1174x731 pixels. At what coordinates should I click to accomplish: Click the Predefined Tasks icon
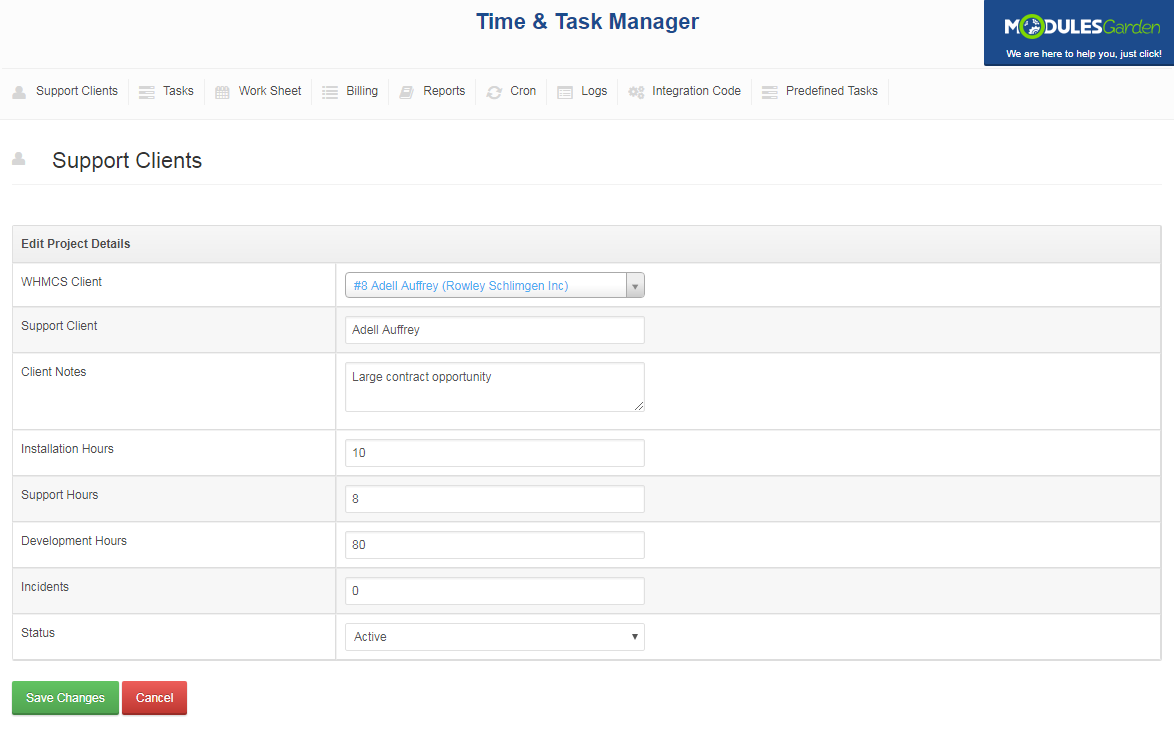click(x=769, y=91)
